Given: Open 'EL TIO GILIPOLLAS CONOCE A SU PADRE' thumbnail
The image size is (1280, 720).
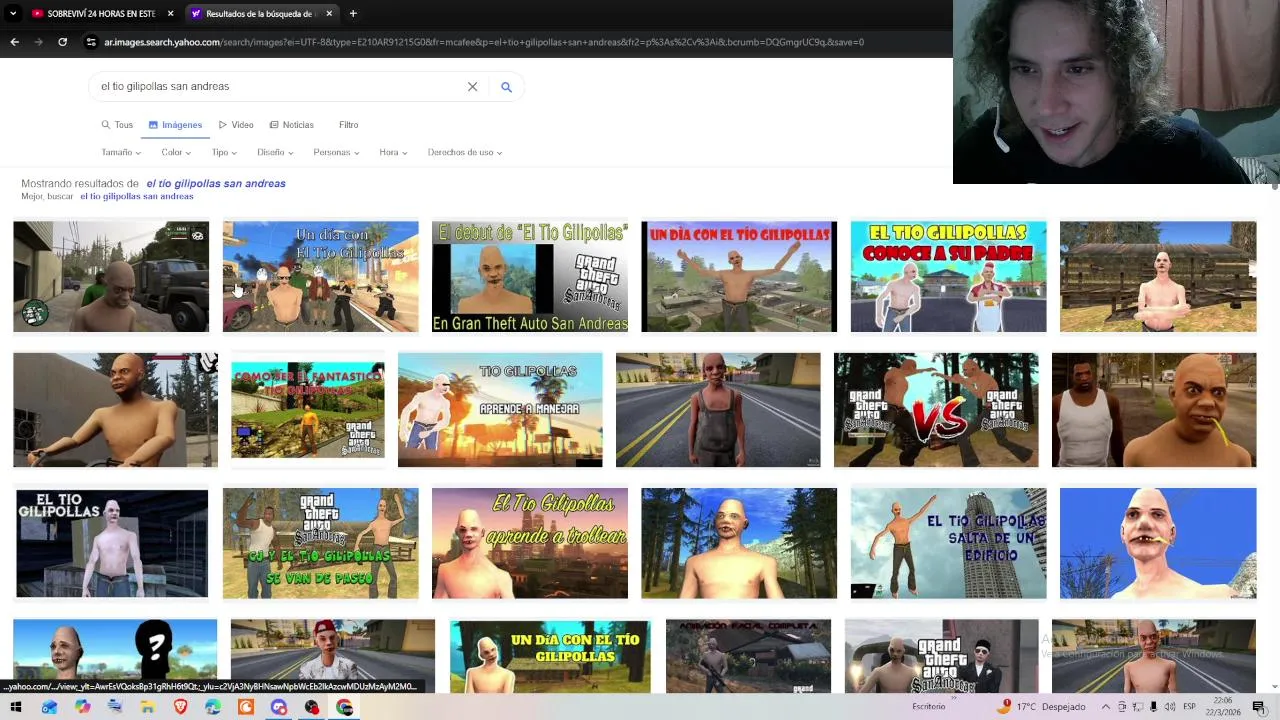Looking at the screenshot, I should tap(948, 276).
